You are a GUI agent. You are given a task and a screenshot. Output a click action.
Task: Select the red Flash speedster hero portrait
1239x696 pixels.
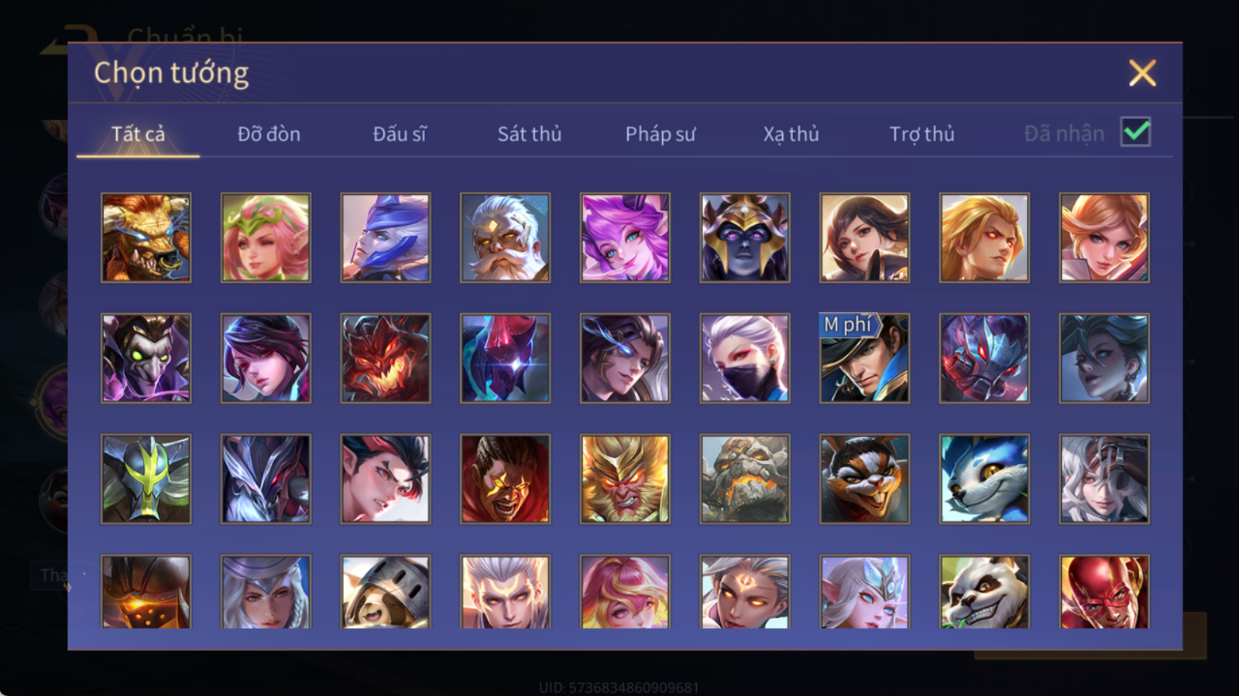click(x=1104, y=592)
